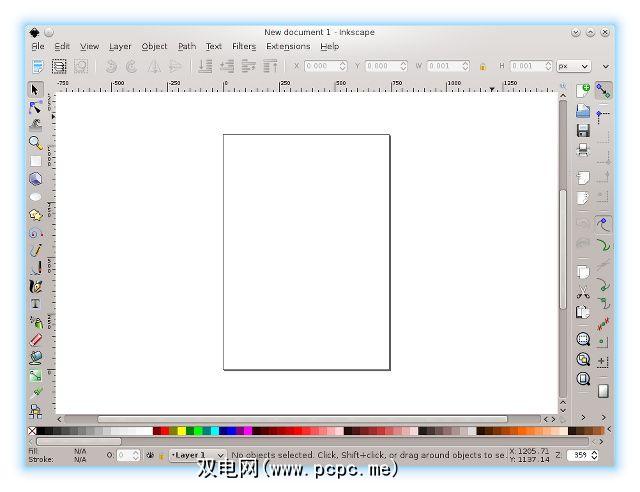Zoom to fit page icon
The image size is (640, 492).
click(x=583, y=379)
